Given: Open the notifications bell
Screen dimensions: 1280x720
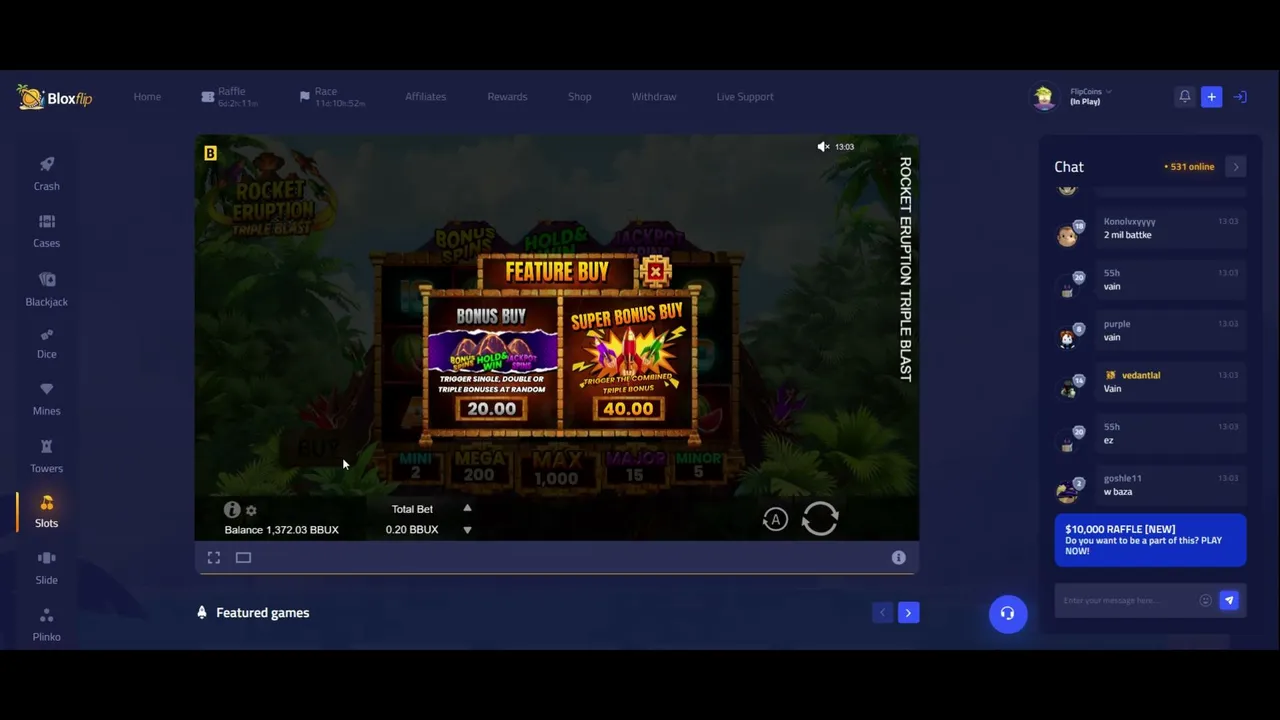Looking at the screenshot, I should [1185, 97].
